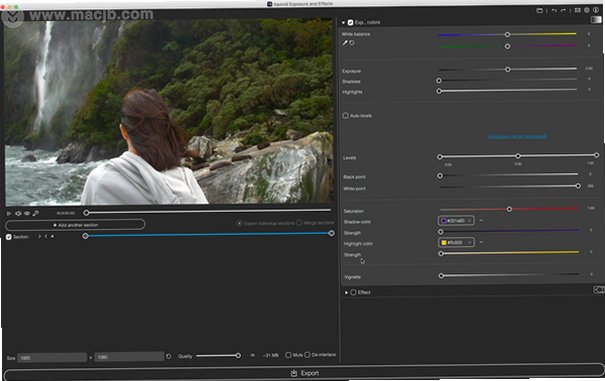Click the Highlight Strength slider handle
The width and height of the screenshot is (605, 381).
[441, 254]
